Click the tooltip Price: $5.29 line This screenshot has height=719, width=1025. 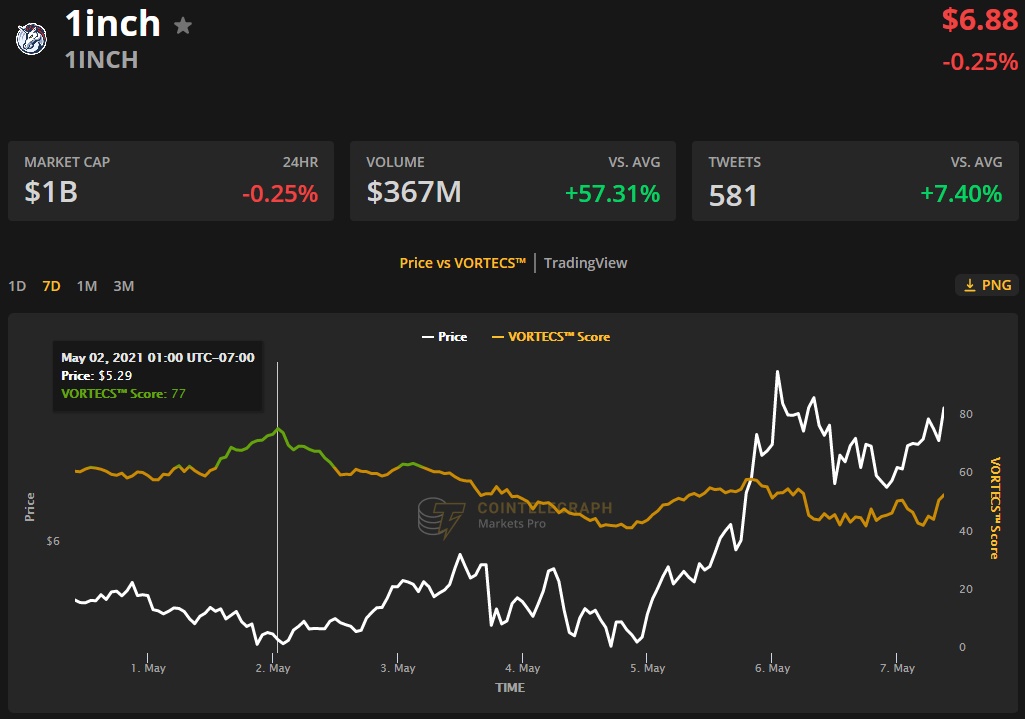click(x=97, y=376)
